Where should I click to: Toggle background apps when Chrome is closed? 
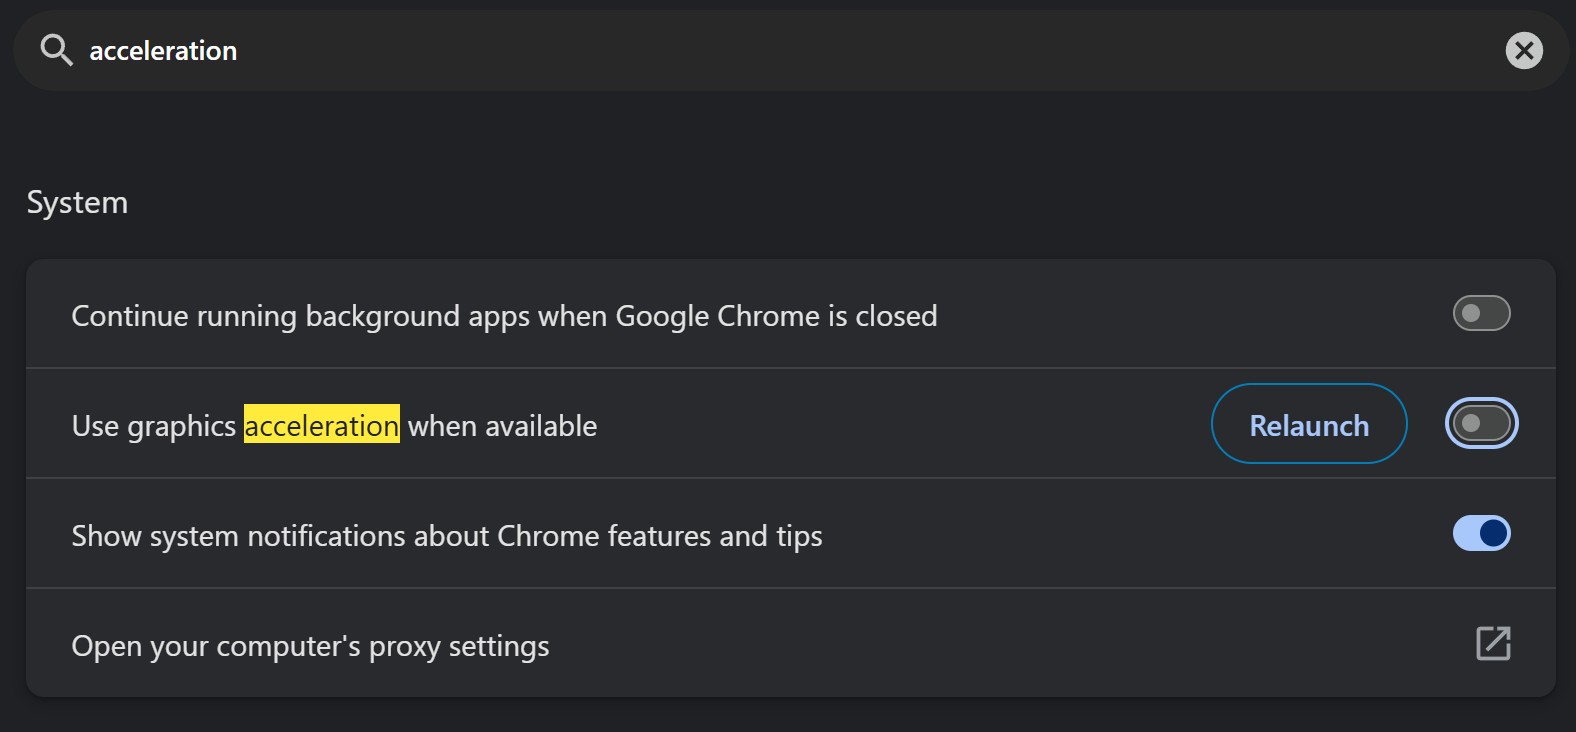1481,313
